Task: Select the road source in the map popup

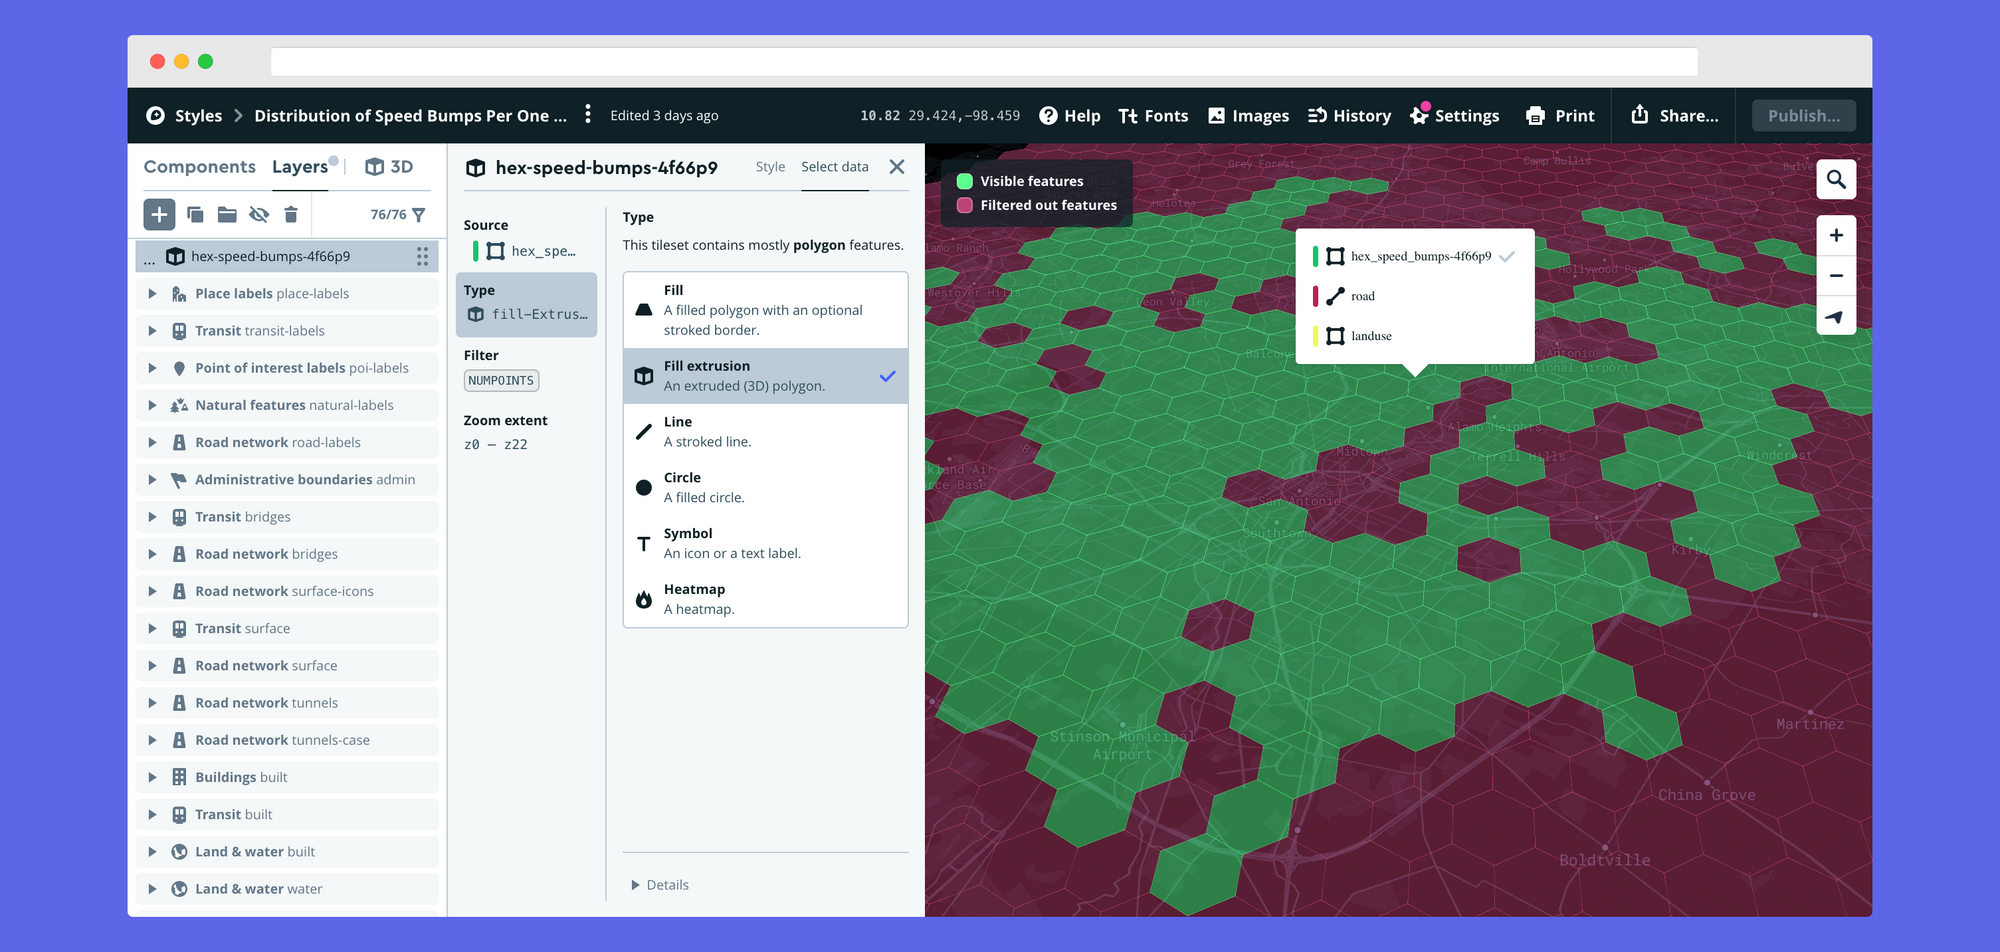Action: 1362,297
